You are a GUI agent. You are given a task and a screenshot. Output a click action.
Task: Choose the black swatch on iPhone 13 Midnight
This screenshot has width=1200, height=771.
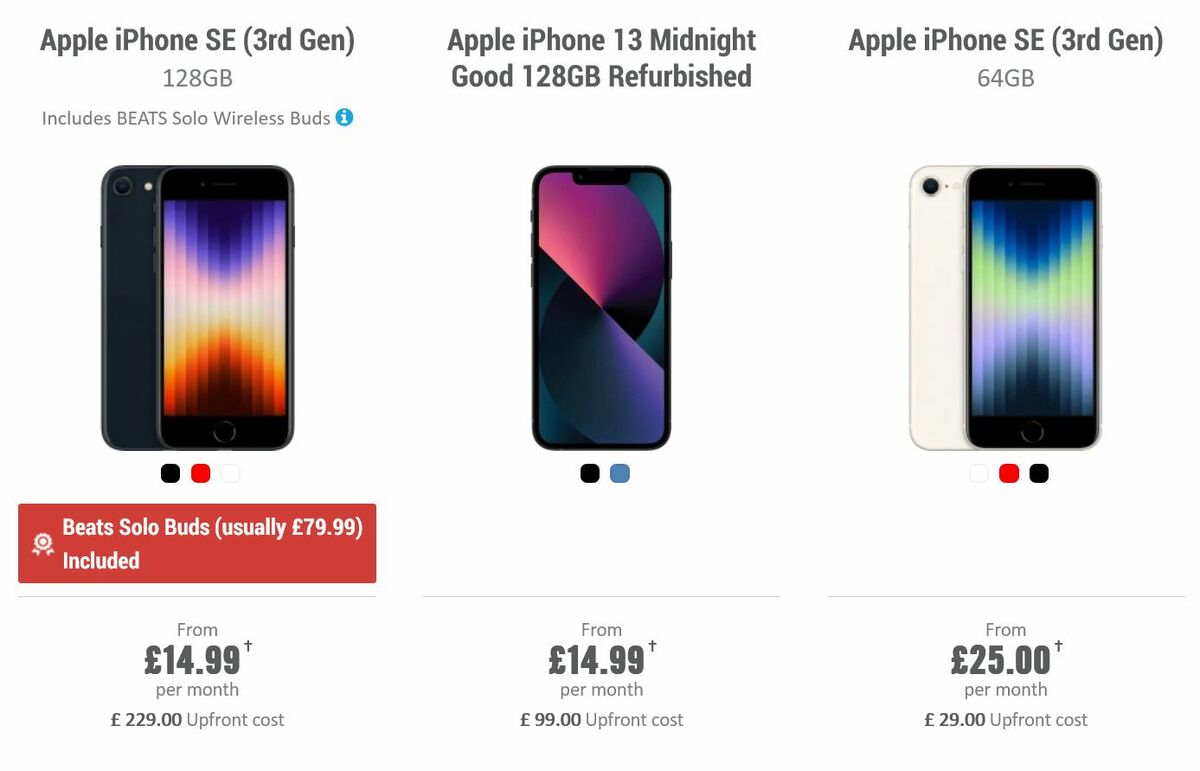click(x=589, y=472)
